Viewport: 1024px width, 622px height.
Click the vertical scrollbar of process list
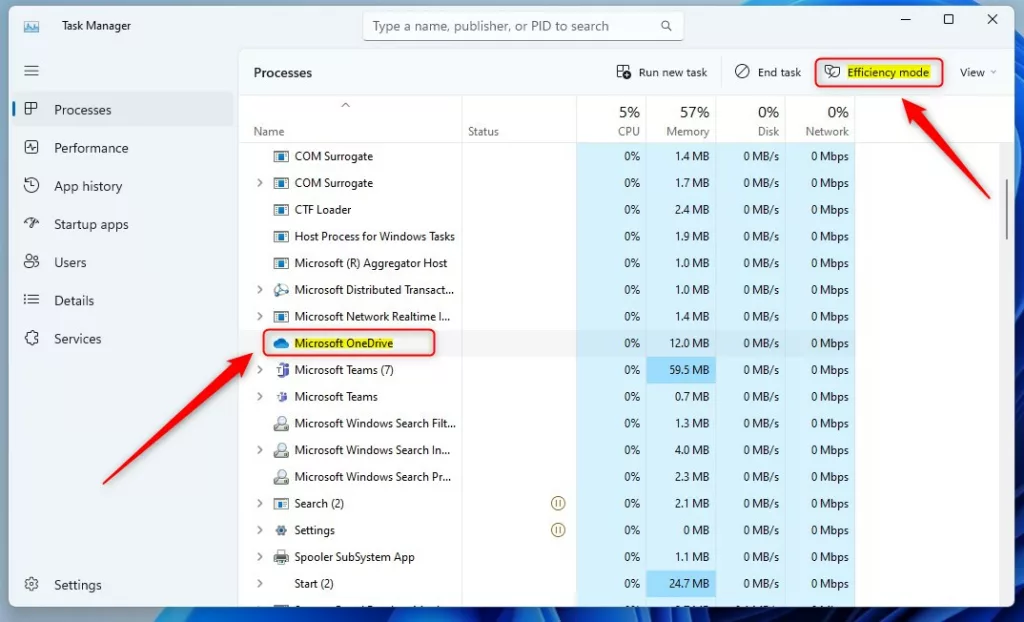[1006, 209]
